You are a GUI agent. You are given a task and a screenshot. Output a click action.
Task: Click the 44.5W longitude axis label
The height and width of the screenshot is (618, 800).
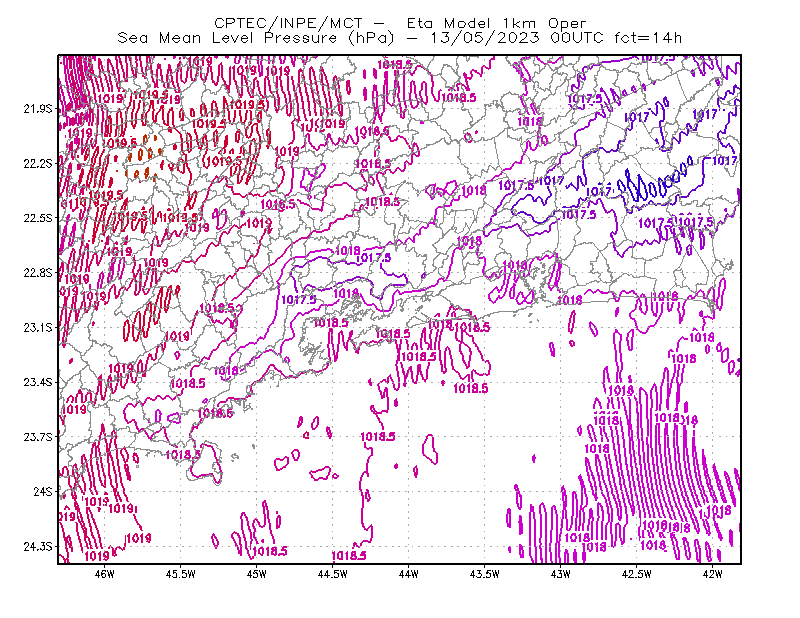[x=333, y=574]
